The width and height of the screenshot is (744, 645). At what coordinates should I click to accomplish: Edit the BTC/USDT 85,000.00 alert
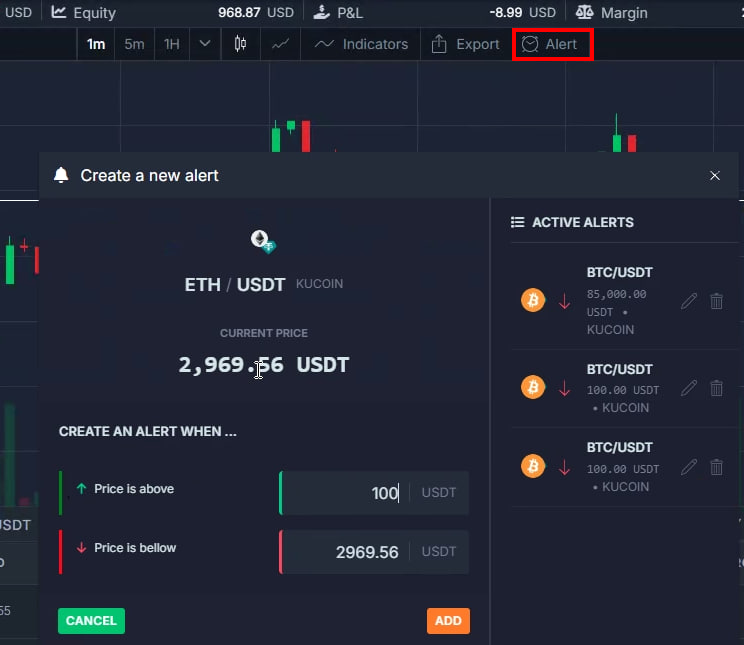point(688,301)
